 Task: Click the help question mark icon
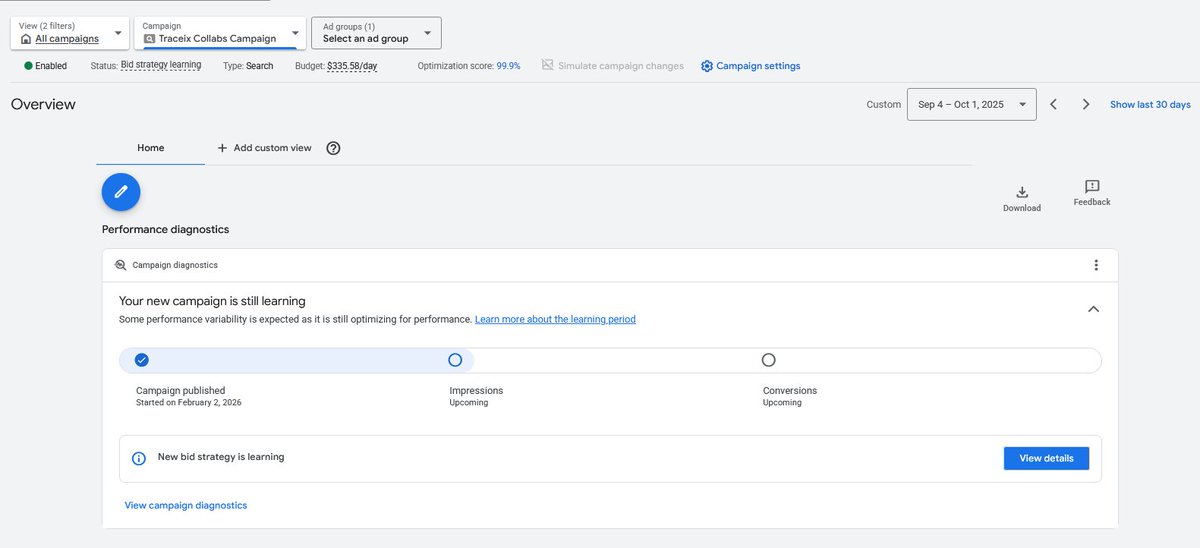tap(334, 148)
